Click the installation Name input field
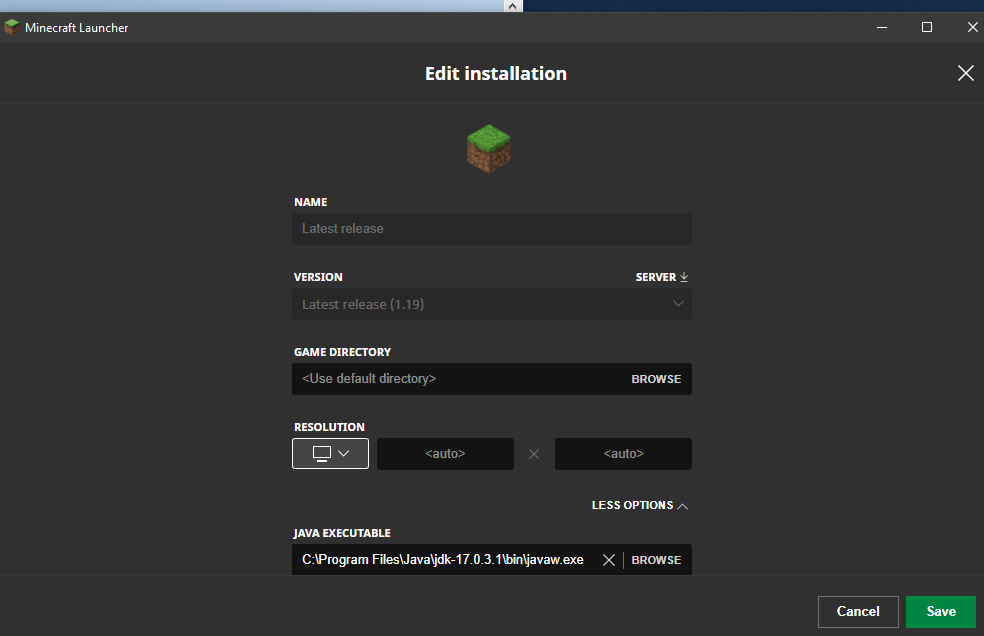The height and width of the screenshot is (636, 984). pos(491,228)
